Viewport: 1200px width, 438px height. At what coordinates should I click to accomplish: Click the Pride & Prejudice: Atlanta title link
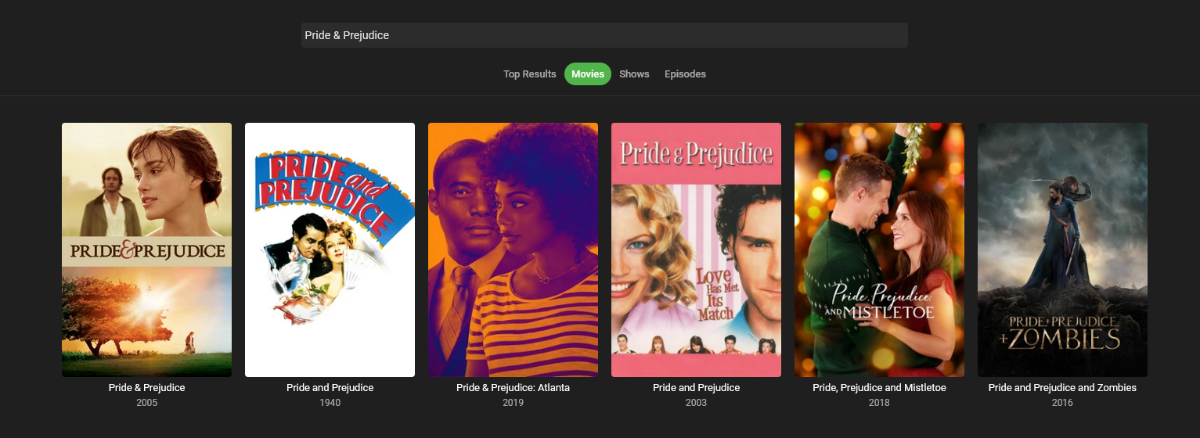click(x=513, y=388)
